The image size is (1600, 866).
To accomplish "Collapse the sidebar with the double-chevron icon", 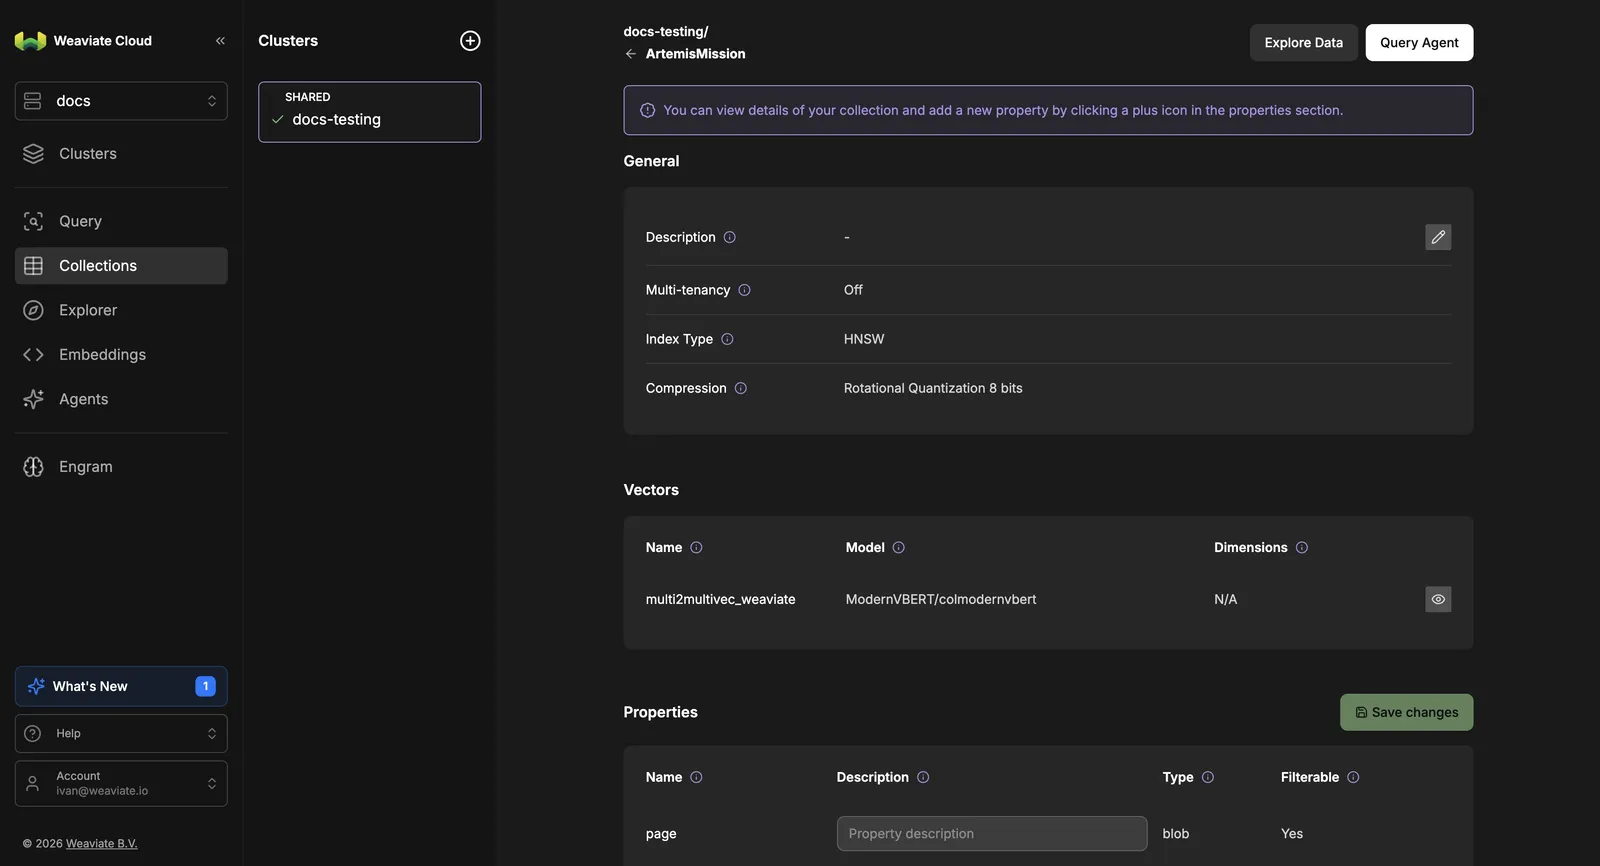I will (x=220, y=41).
